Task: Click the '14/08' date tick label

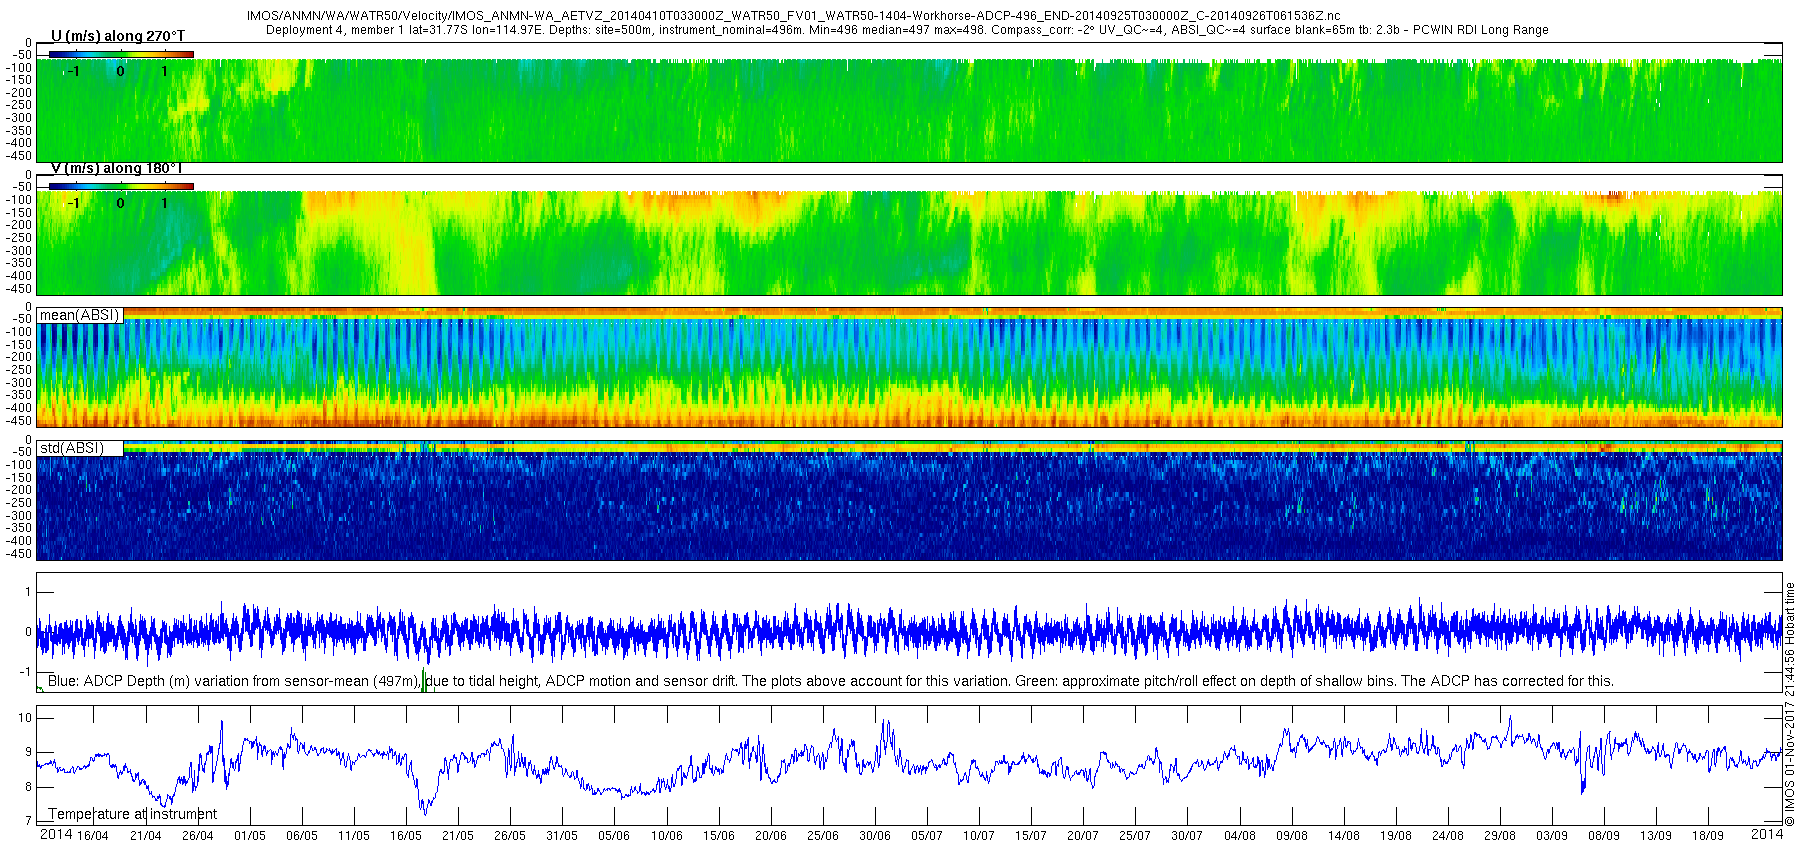Action: click(1344, 836)
